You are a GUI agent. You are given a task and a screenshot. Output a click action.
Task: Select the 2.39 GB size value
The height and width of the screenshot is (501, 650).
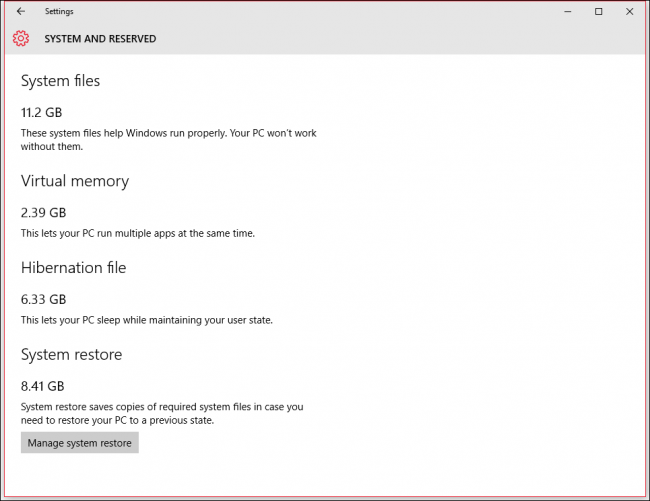click(x=43, y=212)
